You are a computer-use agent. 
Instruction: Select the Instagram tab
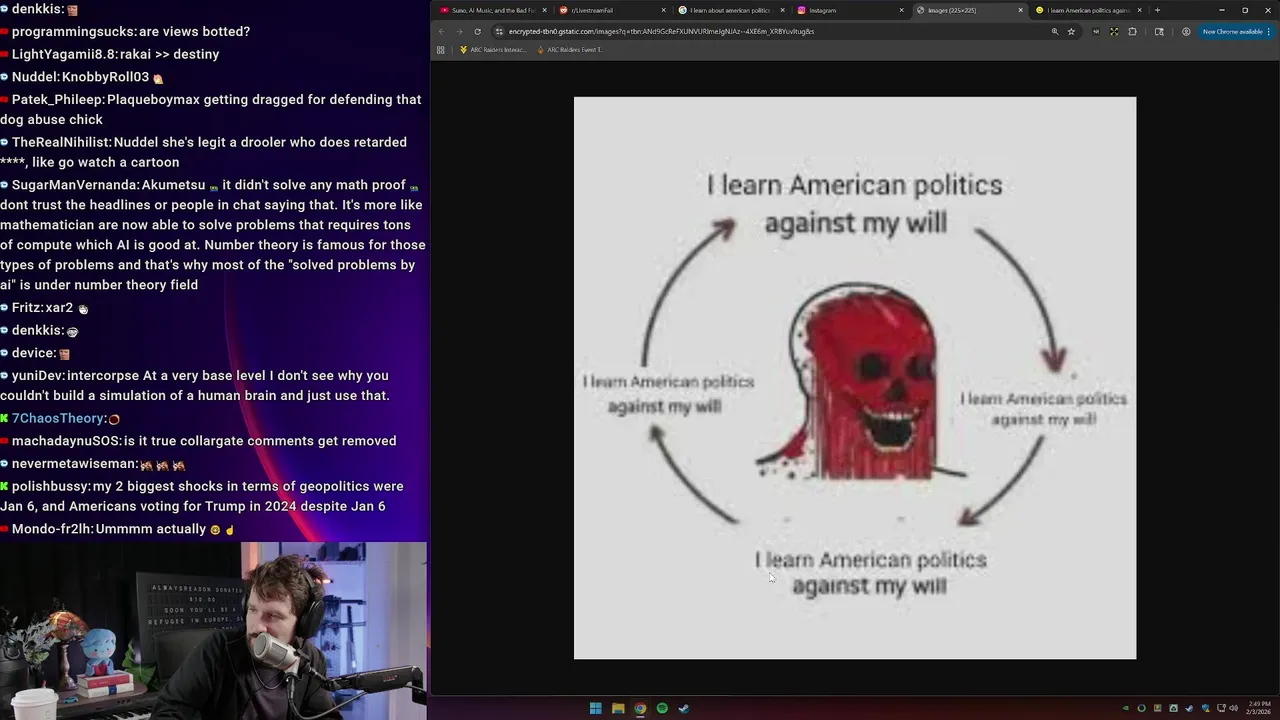coord(849,10)
